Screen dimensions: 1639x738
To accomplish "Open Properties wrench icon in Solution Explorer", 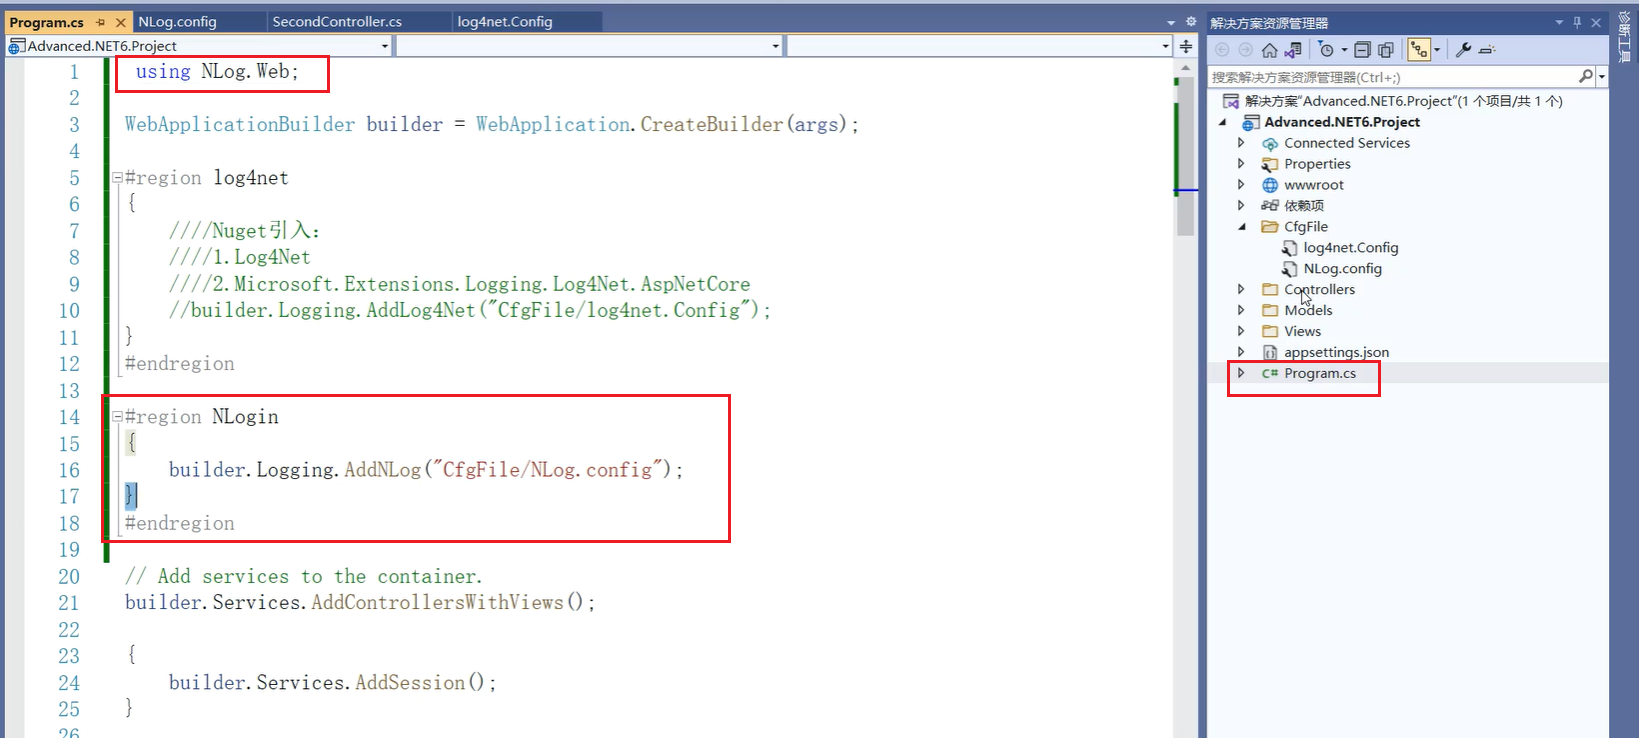I will click(x=1463, y=50).
